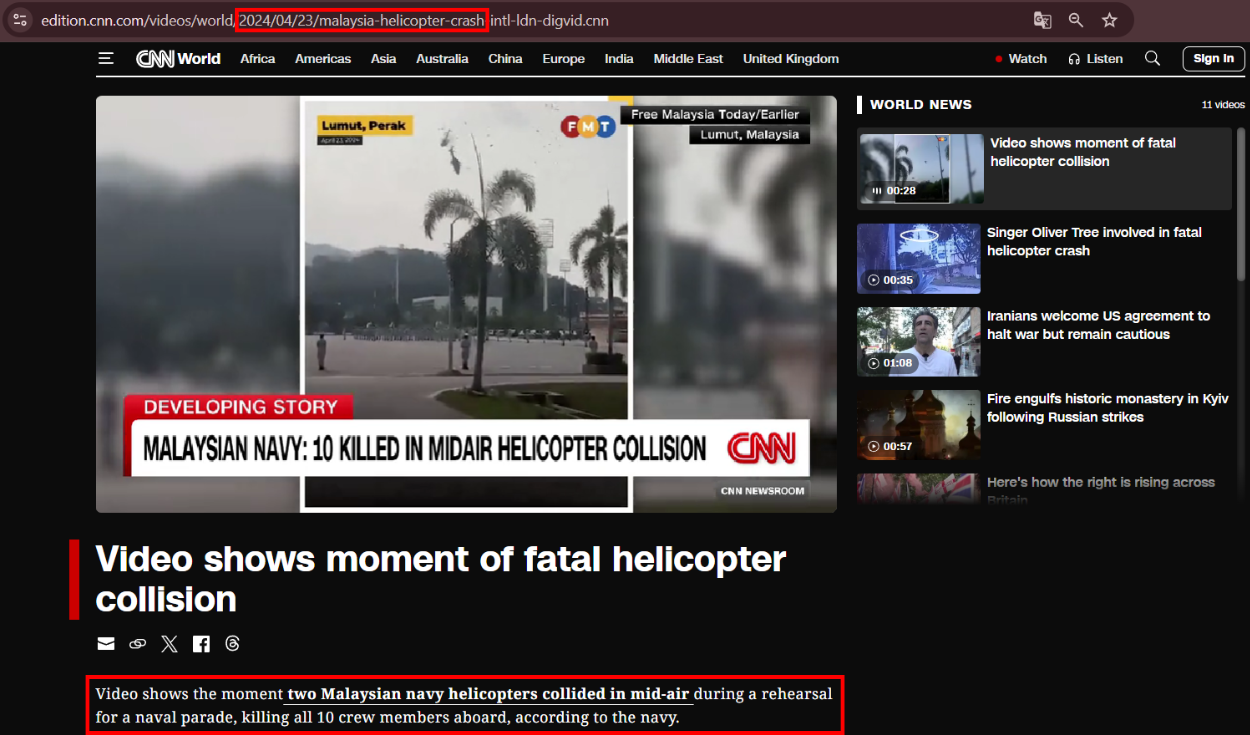The height and width of the screenshot is (735, 1250).
Task: Go to the India section
Action: coord(619,59)
